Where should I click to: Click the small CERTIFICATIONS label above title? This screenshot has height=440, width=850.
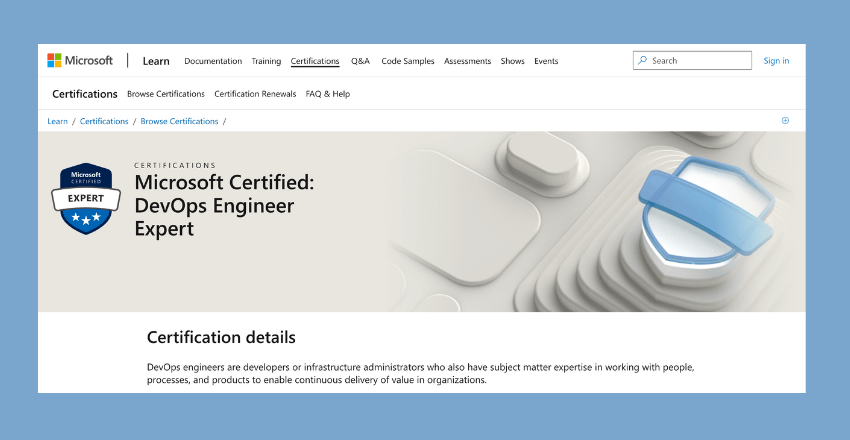pyautogui.click(x=175, y=165)
